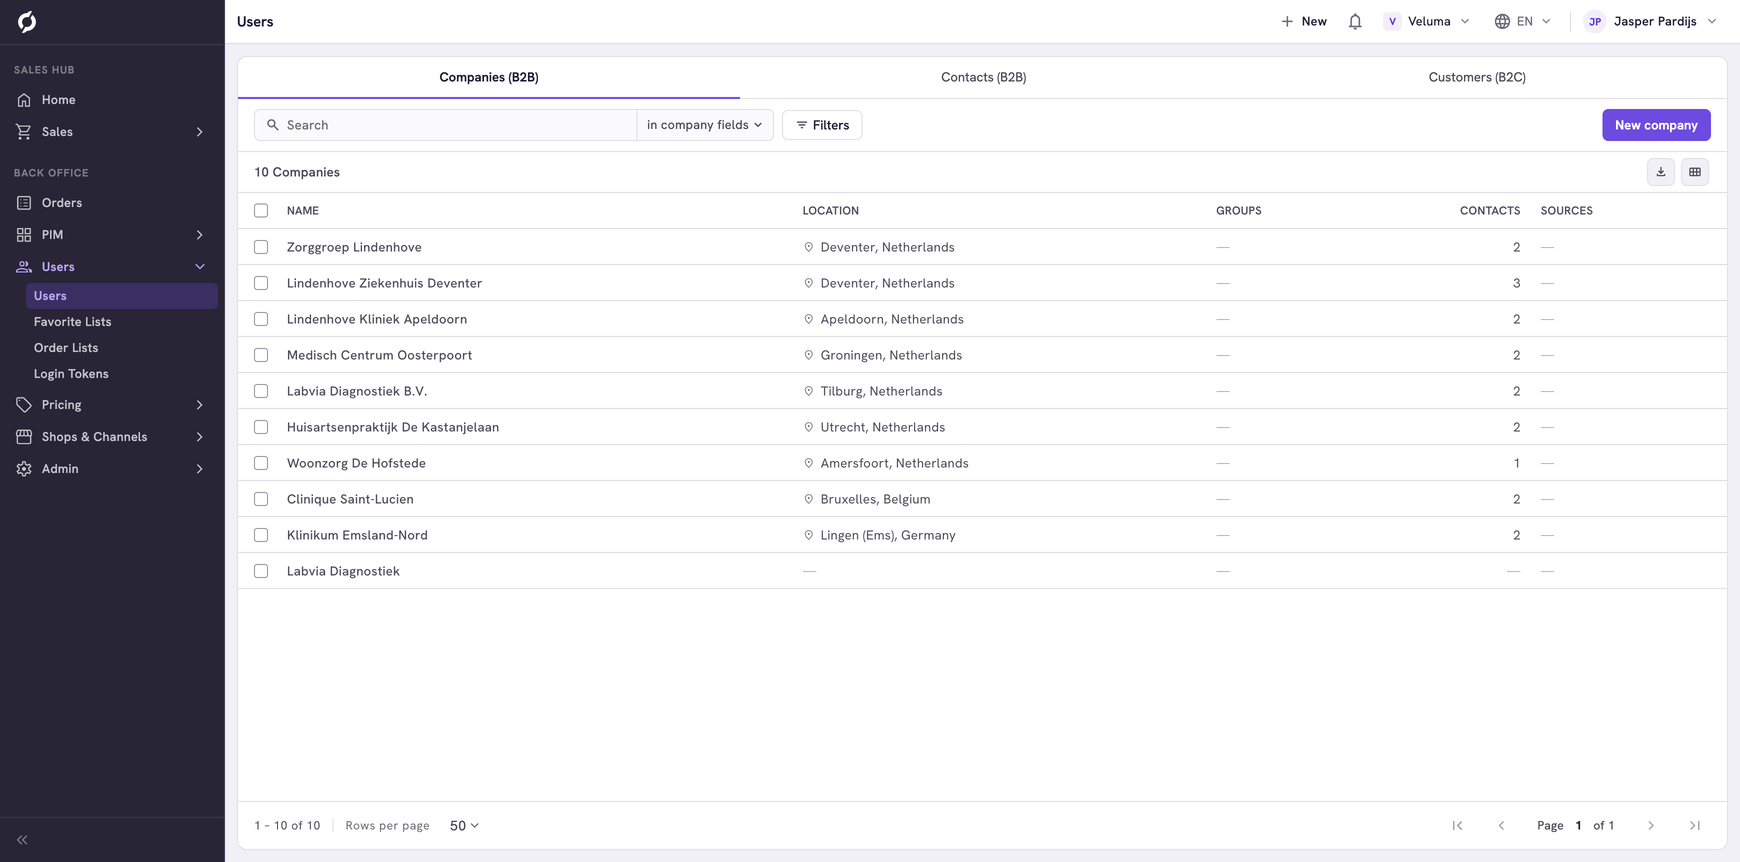
Task: Click the globe language icon
Action: point(1502,21)
